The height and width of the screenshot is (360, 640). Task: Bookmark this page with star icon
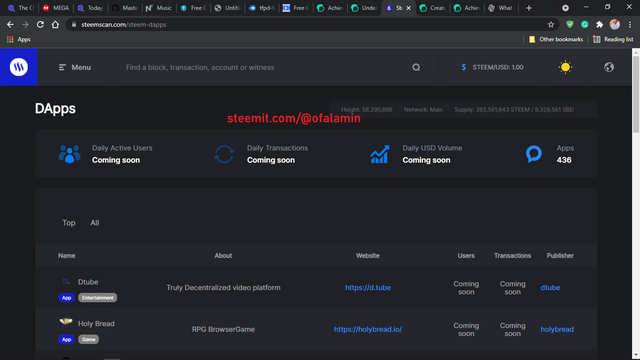[551, 24]
